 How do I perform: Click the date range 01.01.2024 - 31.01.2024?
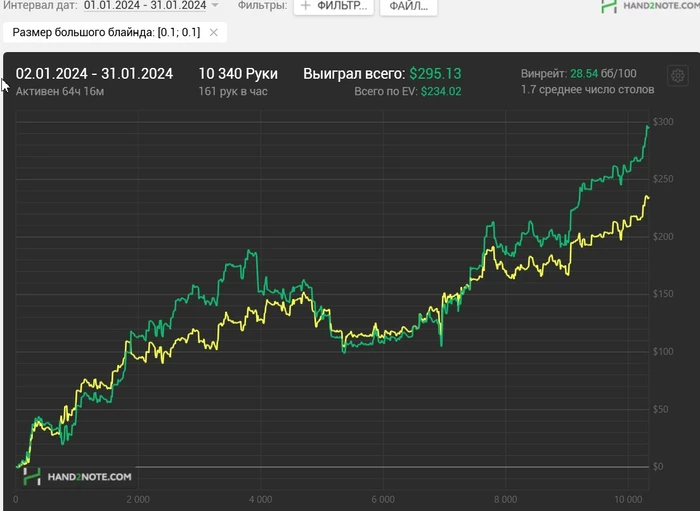[145, 5]
